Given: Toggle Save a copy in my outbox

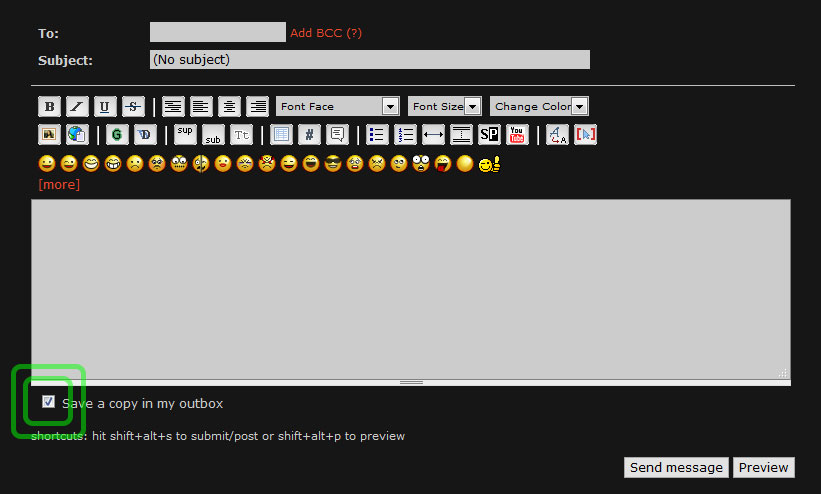Looking at the screenshot, I should pos(48,402).
